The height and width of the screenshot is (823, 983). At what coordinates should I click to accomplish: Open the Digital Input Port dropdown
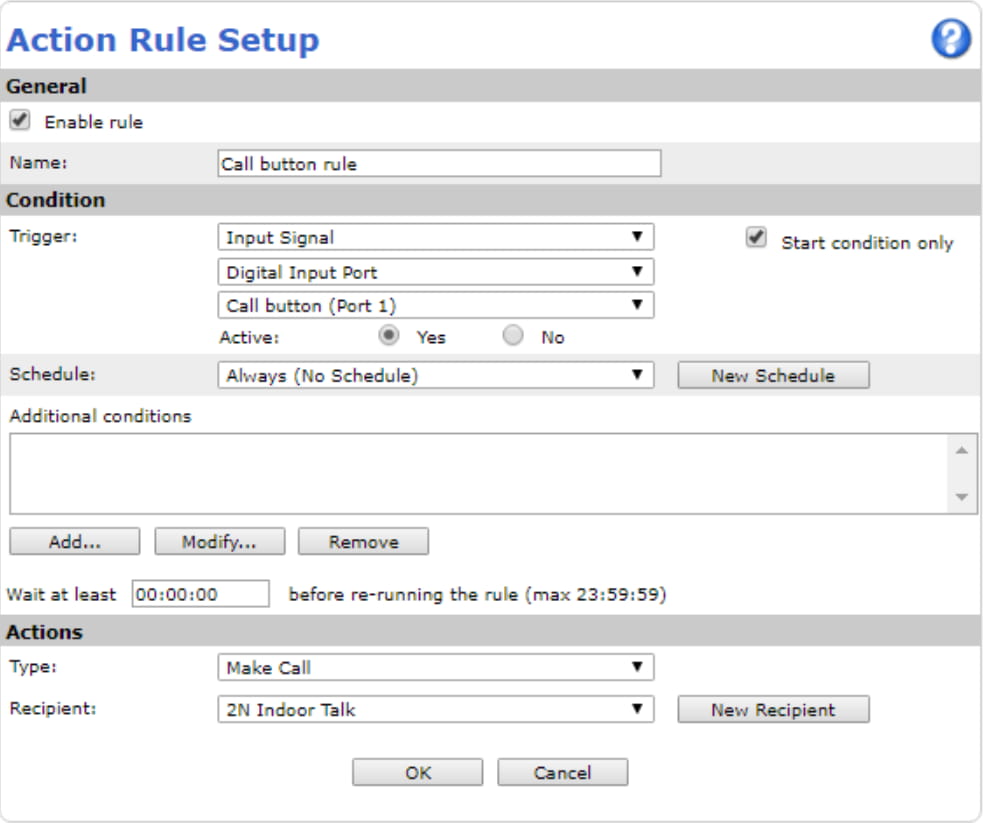point(436,272)
